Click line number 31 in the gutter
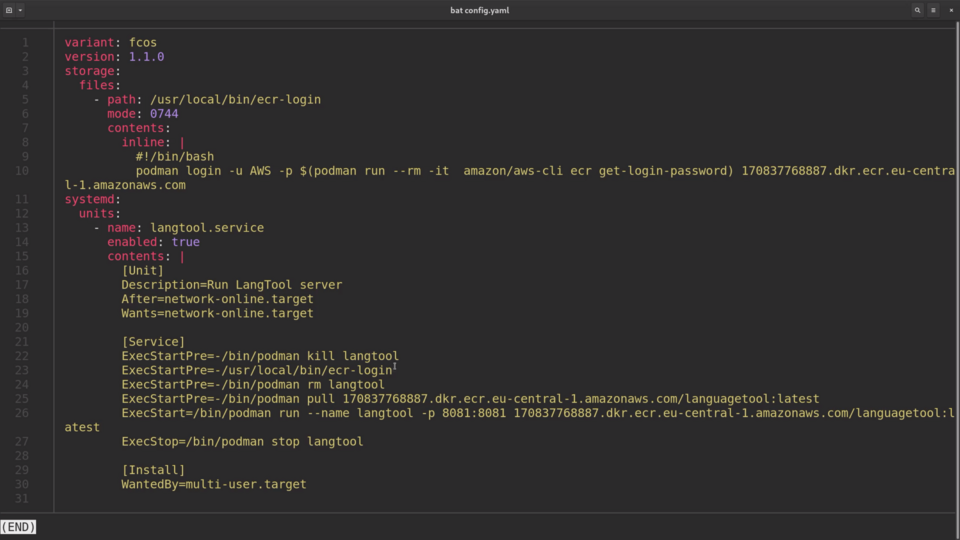This screenshot has width=960, height=540. pyautogui.click(x=22, y=498)
